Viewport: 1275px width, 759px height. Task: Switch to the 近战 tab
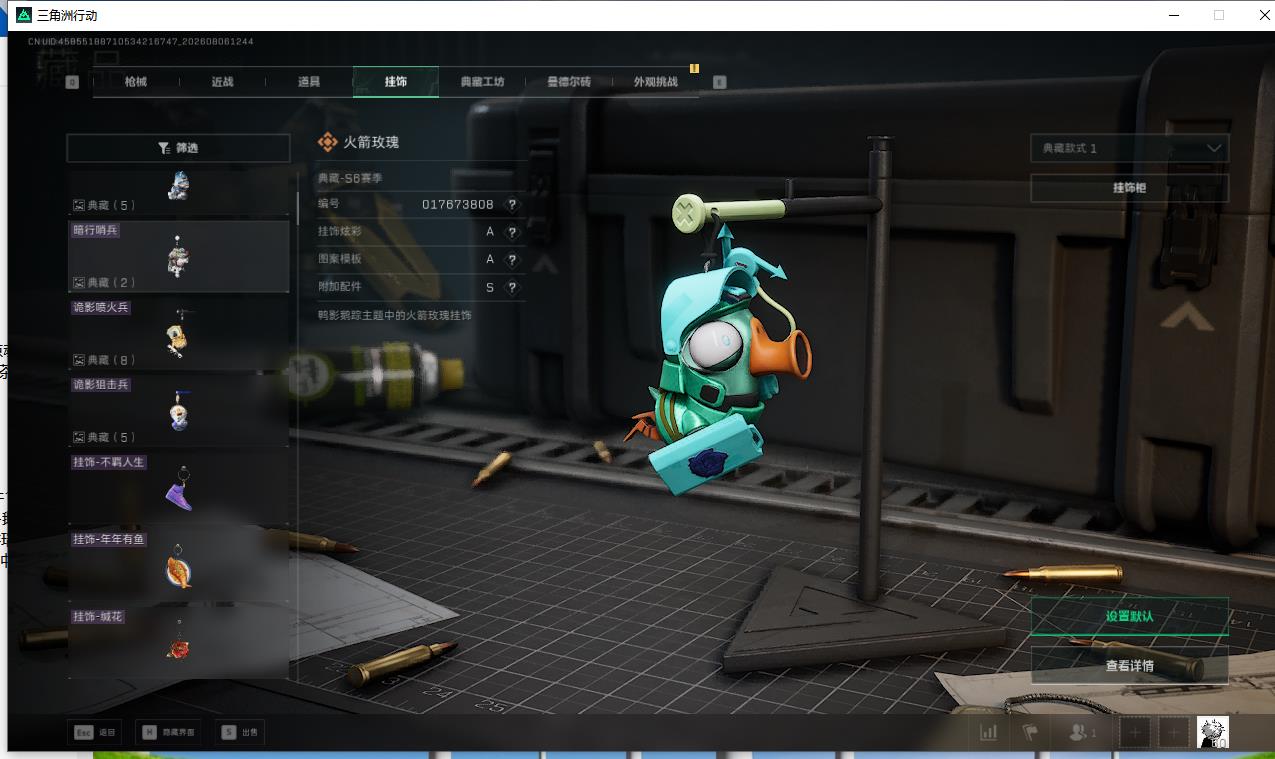[x=222, y=82]
